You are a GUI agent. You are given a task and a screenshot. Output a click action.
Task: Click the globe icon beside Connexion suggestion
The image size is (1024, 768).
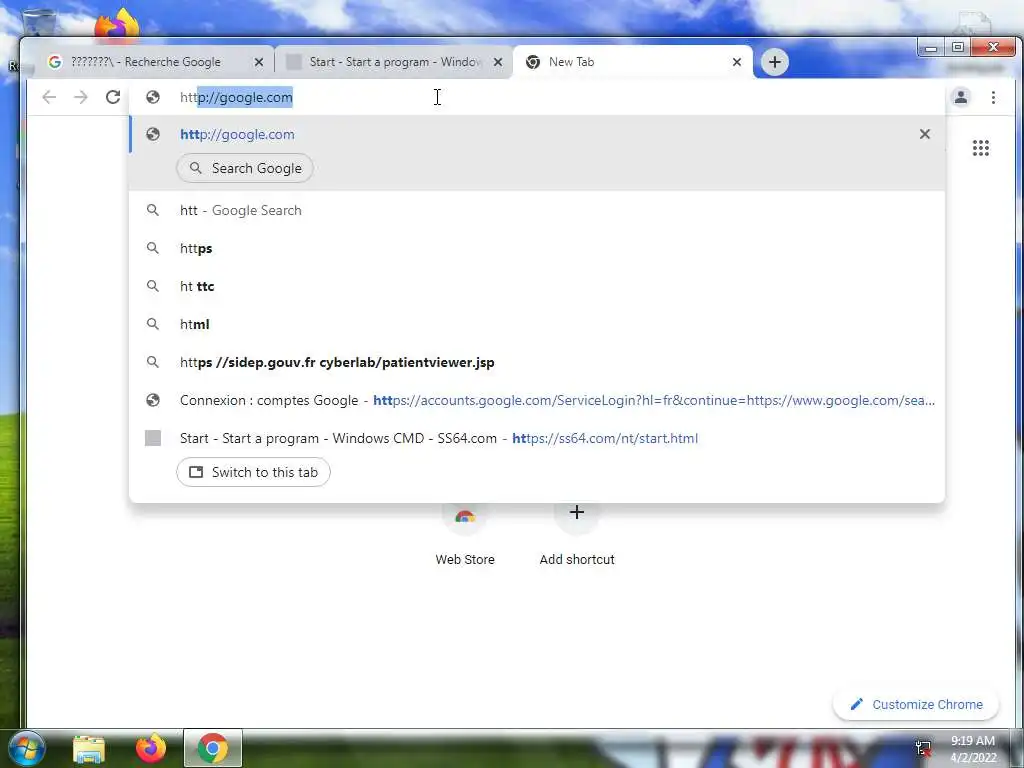(x=153, y=400)
